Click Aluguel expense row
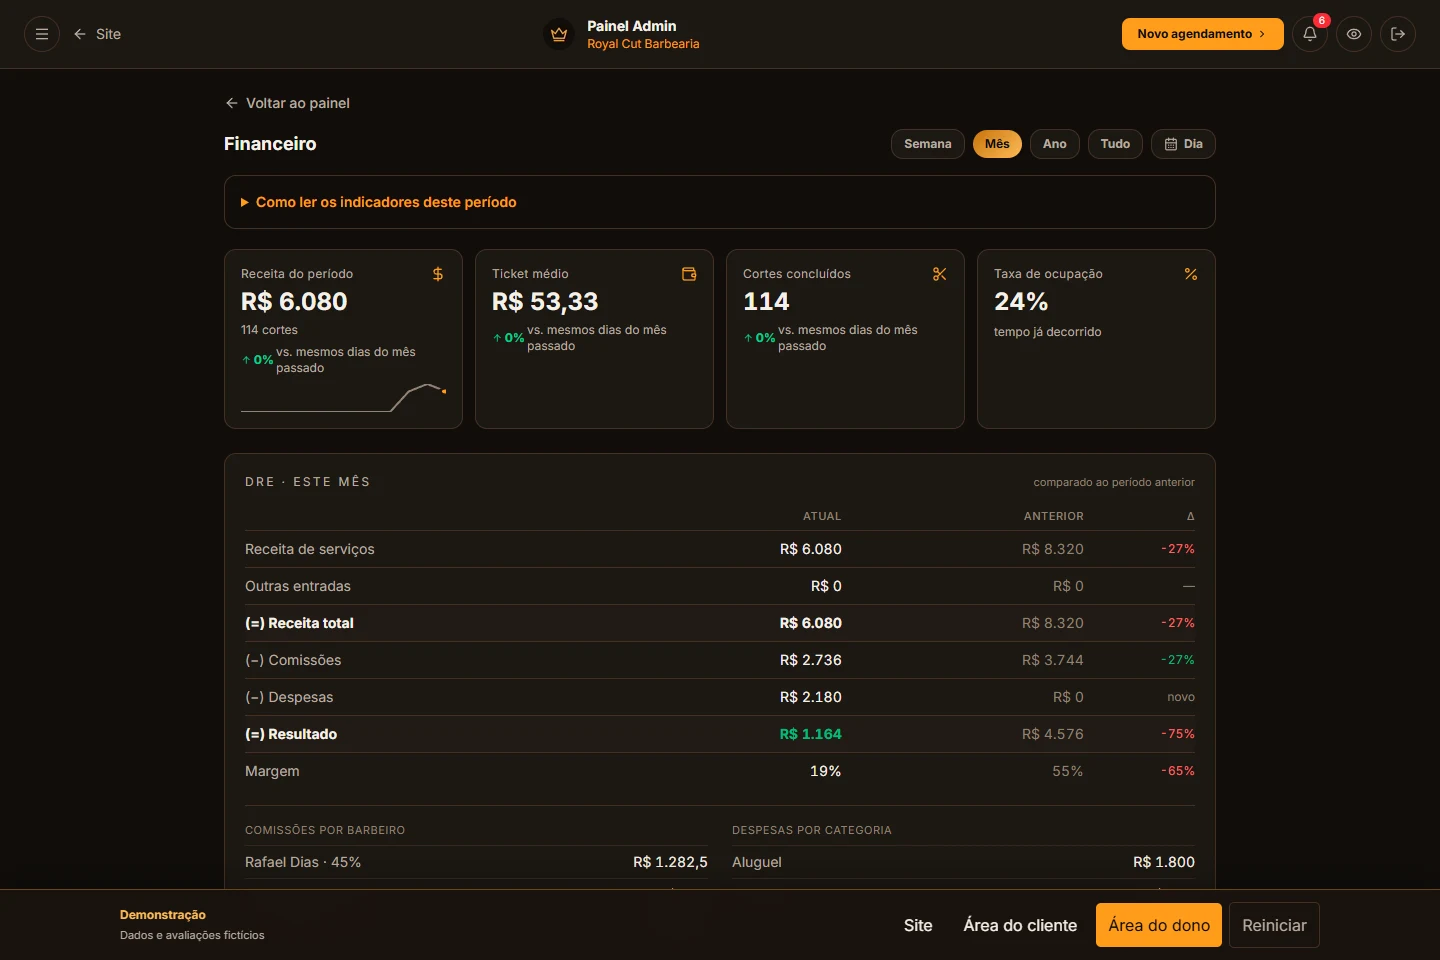 coord(963,862)
